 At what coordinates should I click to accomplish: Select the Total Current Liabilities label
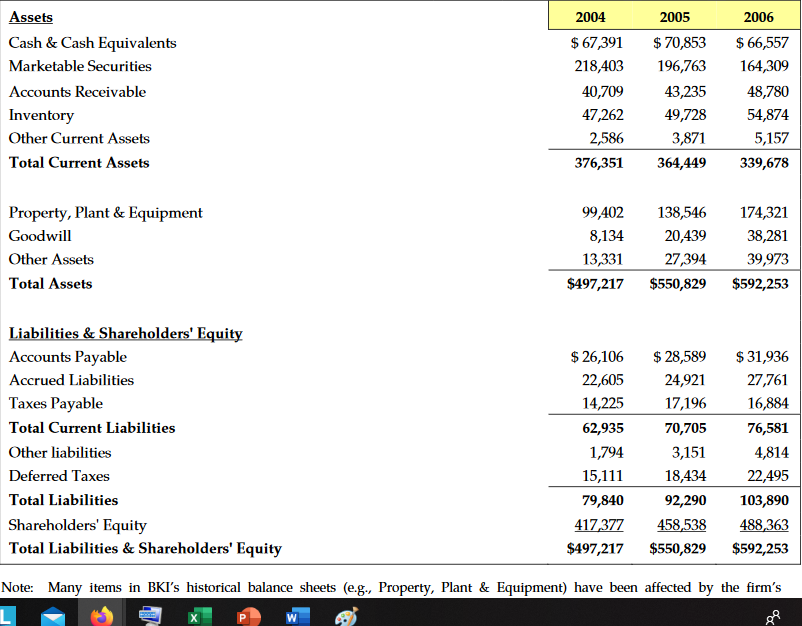tap(91, 427)
